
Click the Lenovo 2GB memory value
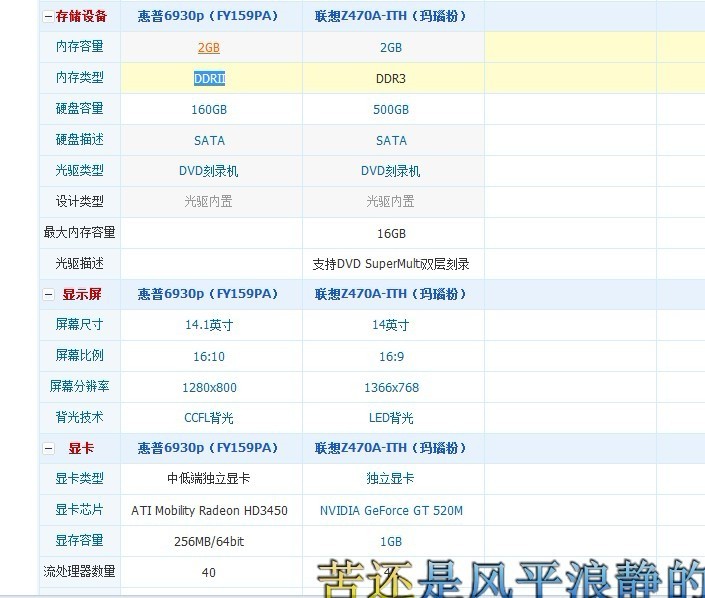[x=391, y=48]
